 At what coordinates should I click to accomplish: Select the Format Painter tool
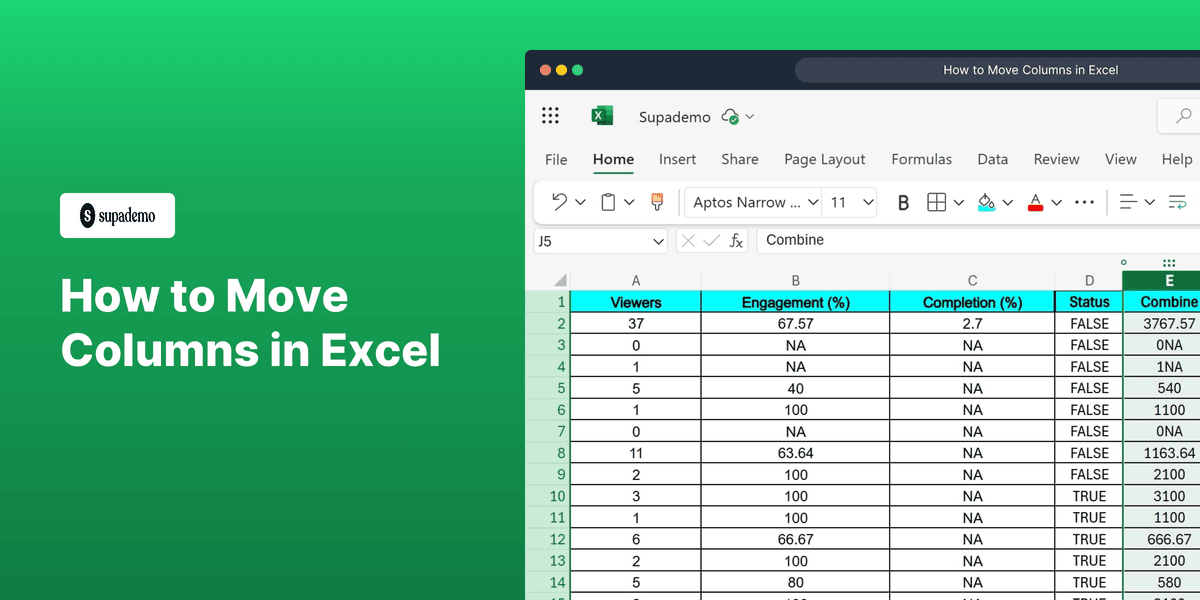[x=657, y=202]
